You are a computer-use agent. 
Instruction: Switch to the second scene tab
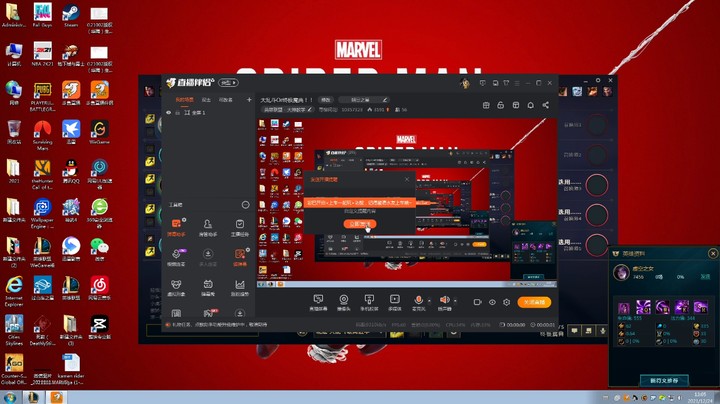tap(207, 100)
